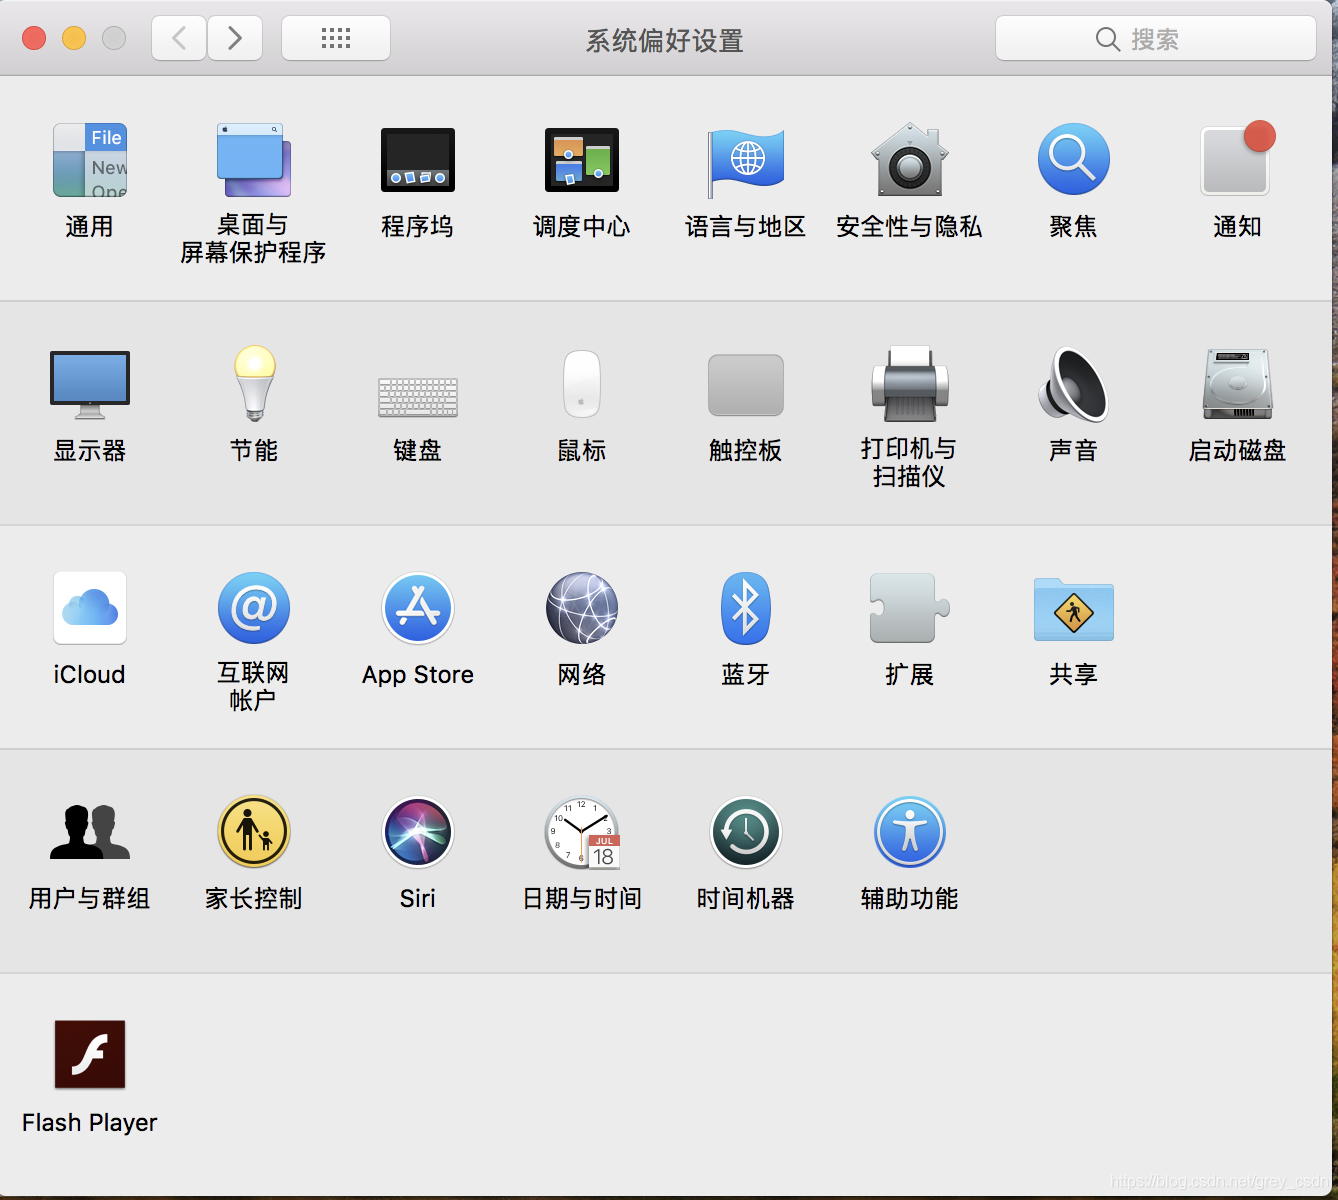Open iCloud preferences
The image size is (1338, 1200).
90,608
